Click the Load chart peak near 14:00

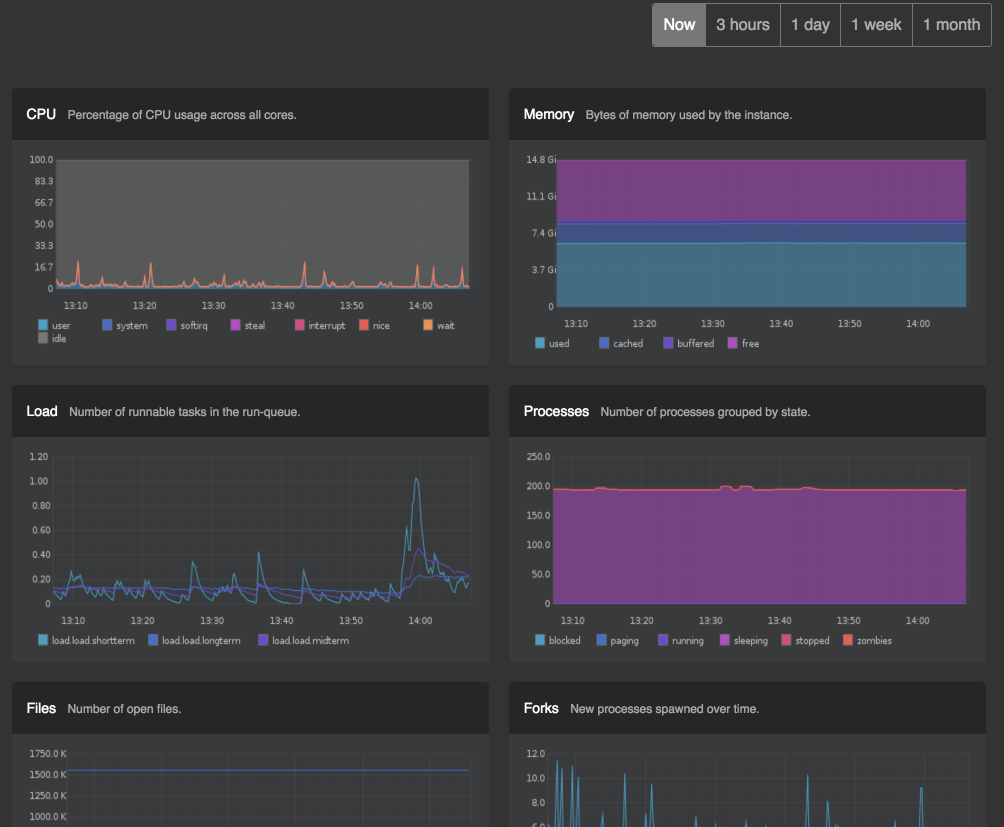[417, 479]
